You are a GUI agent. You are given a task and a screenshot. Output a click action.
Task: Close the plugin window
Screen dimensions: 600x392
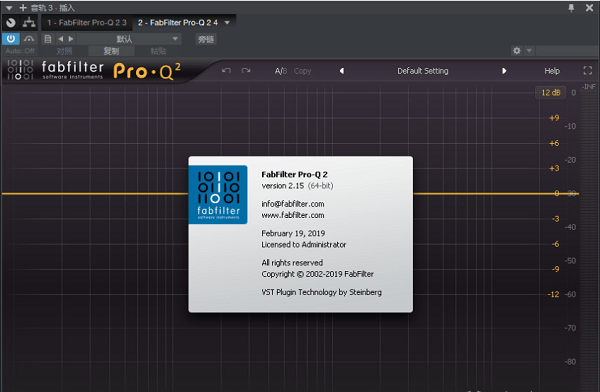point(589,8)
